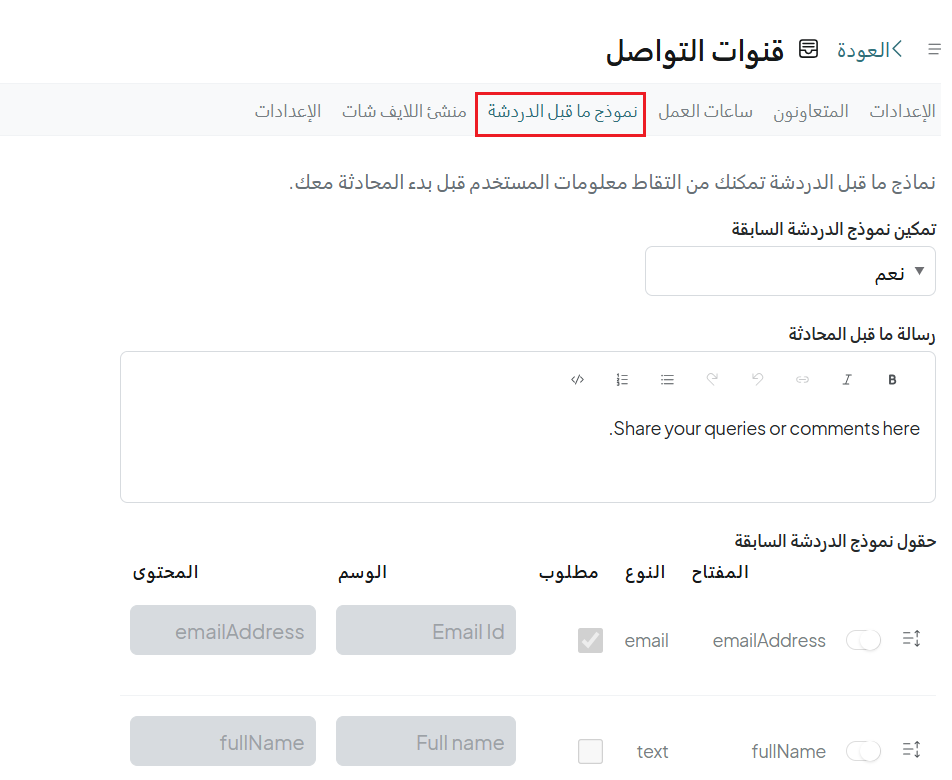Click reorder handle for emailAddress row
The width and height of the screenshot is (952, 780).
pos(911,639)
